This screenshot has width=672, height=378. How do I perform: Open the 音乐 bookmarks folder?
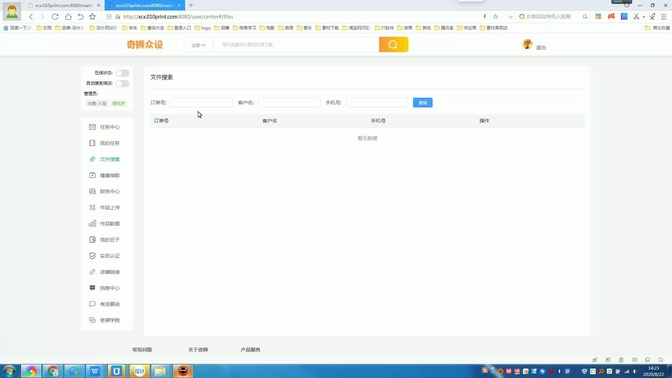[304, 28]
